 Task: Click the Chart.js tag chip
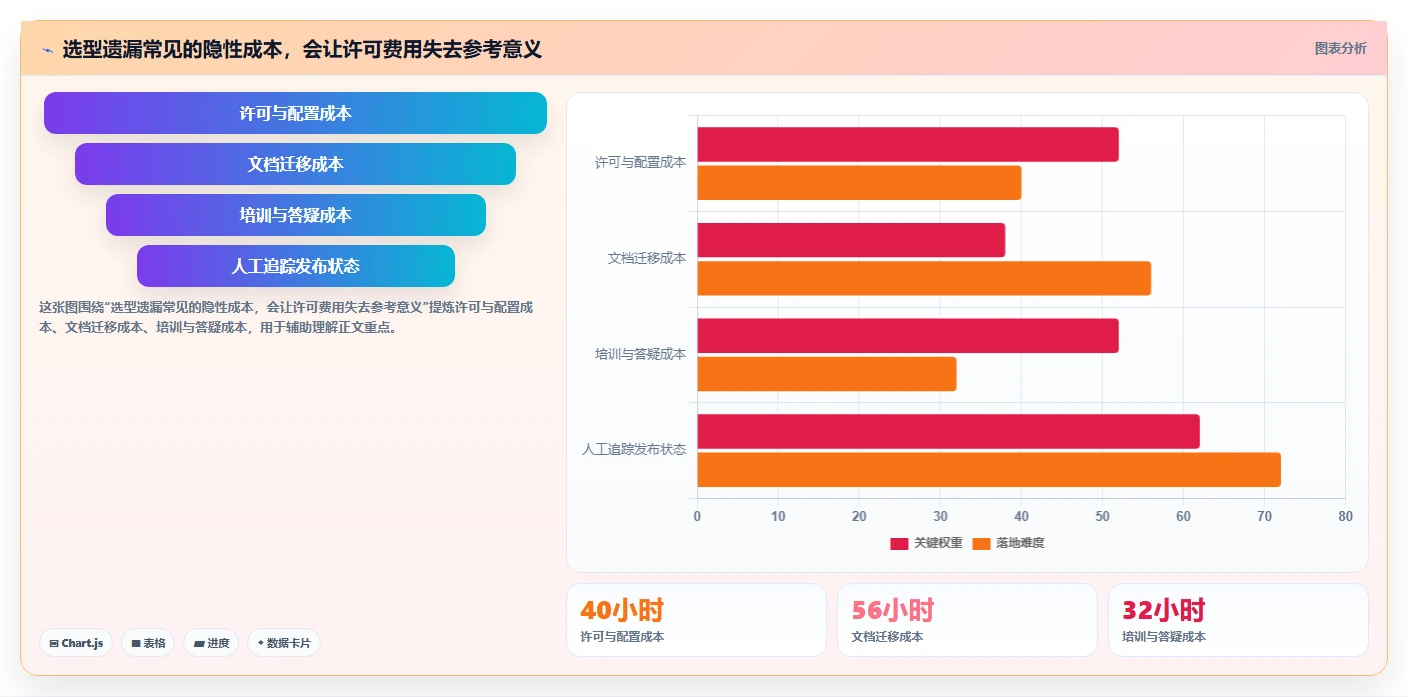76,643
